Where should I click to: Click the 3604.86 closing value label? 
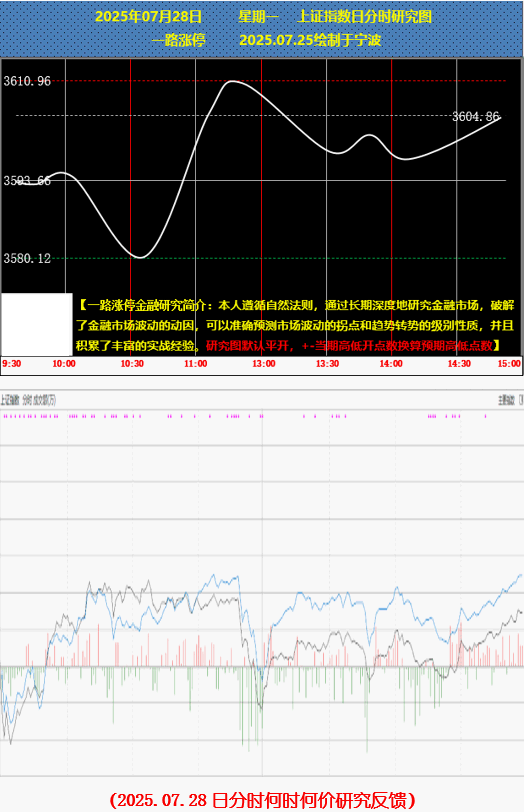476,117
